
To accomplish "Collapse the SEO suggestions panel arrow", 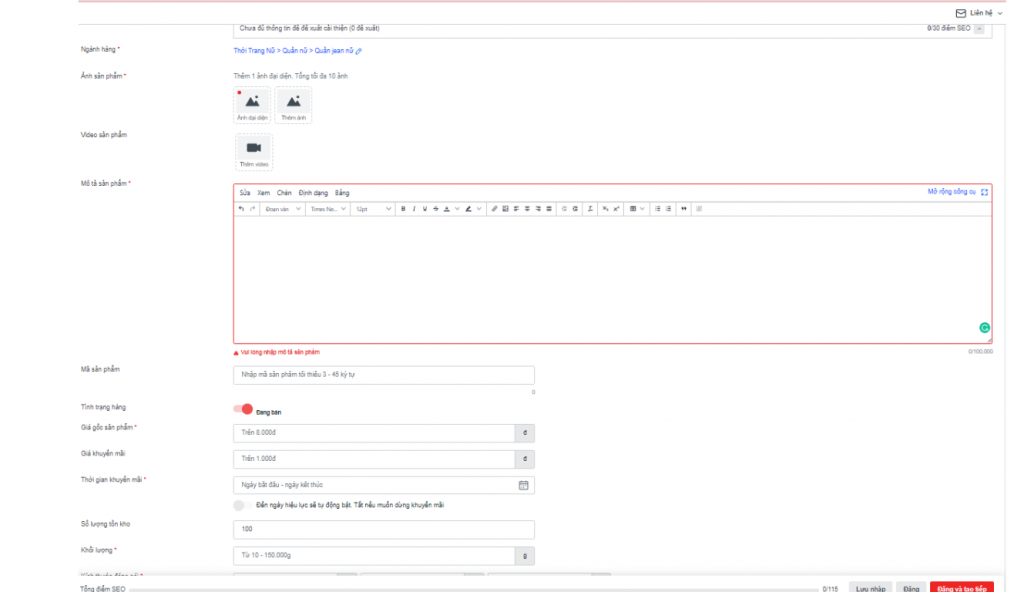I will click(979, 29).
